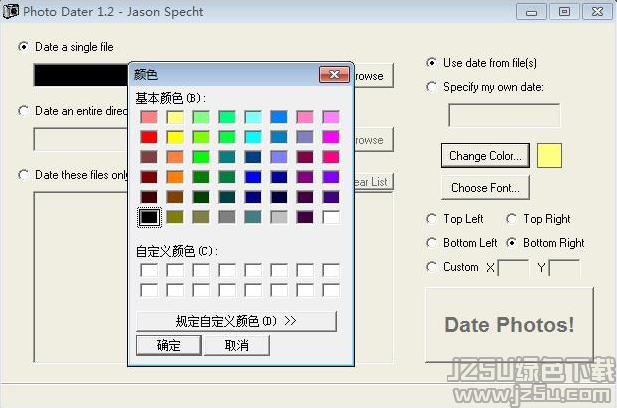Confirm color with the 确定 button
Image resolution: width=617 pixels, height=408 pixels.
click(x=168, y=345)
